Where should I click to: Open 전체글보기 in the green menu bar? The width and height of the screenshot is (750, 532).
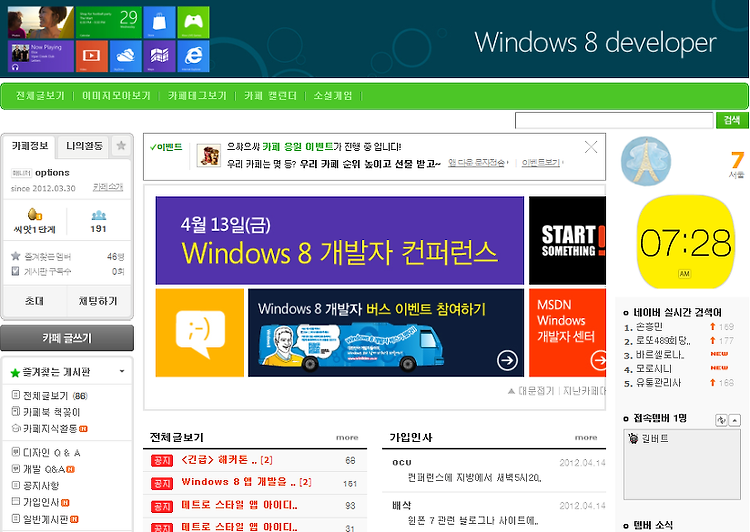click(x=40, y=96)
